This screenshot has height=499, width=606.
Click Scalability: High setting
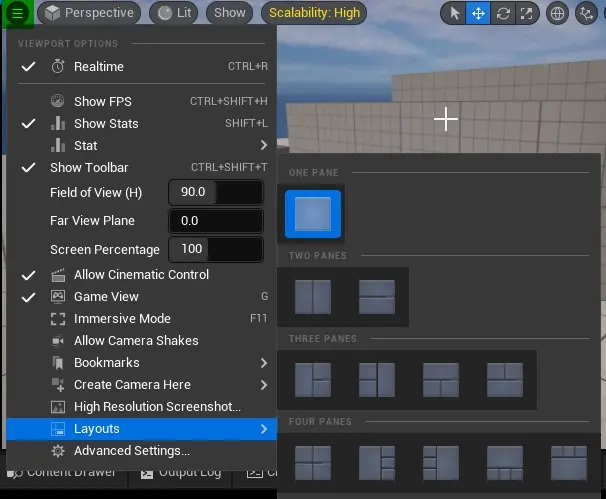click(314, 13)
